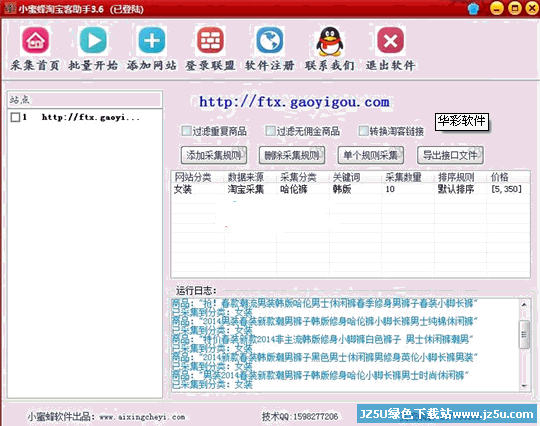Image resolution: width=540 pixels, height=426 pixels.
Task: Click the 退出软件 red X icon
Action: pyautogui.click(x=390, y=41)
